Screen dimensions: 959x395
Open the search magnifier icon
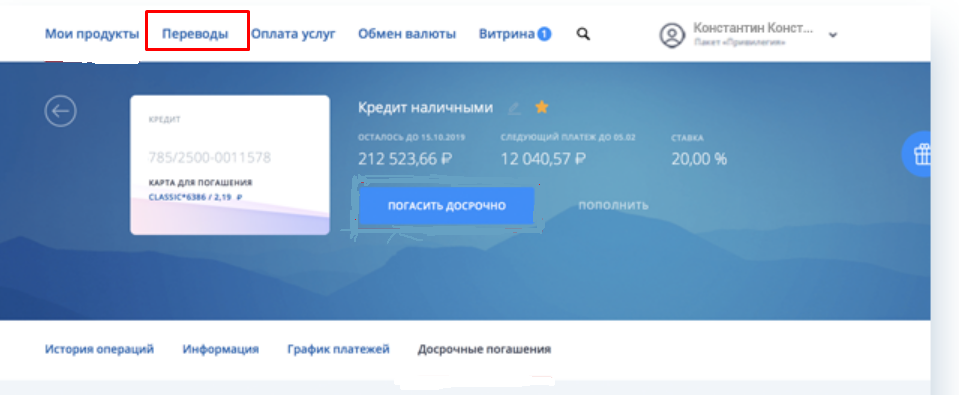[583, 34]
